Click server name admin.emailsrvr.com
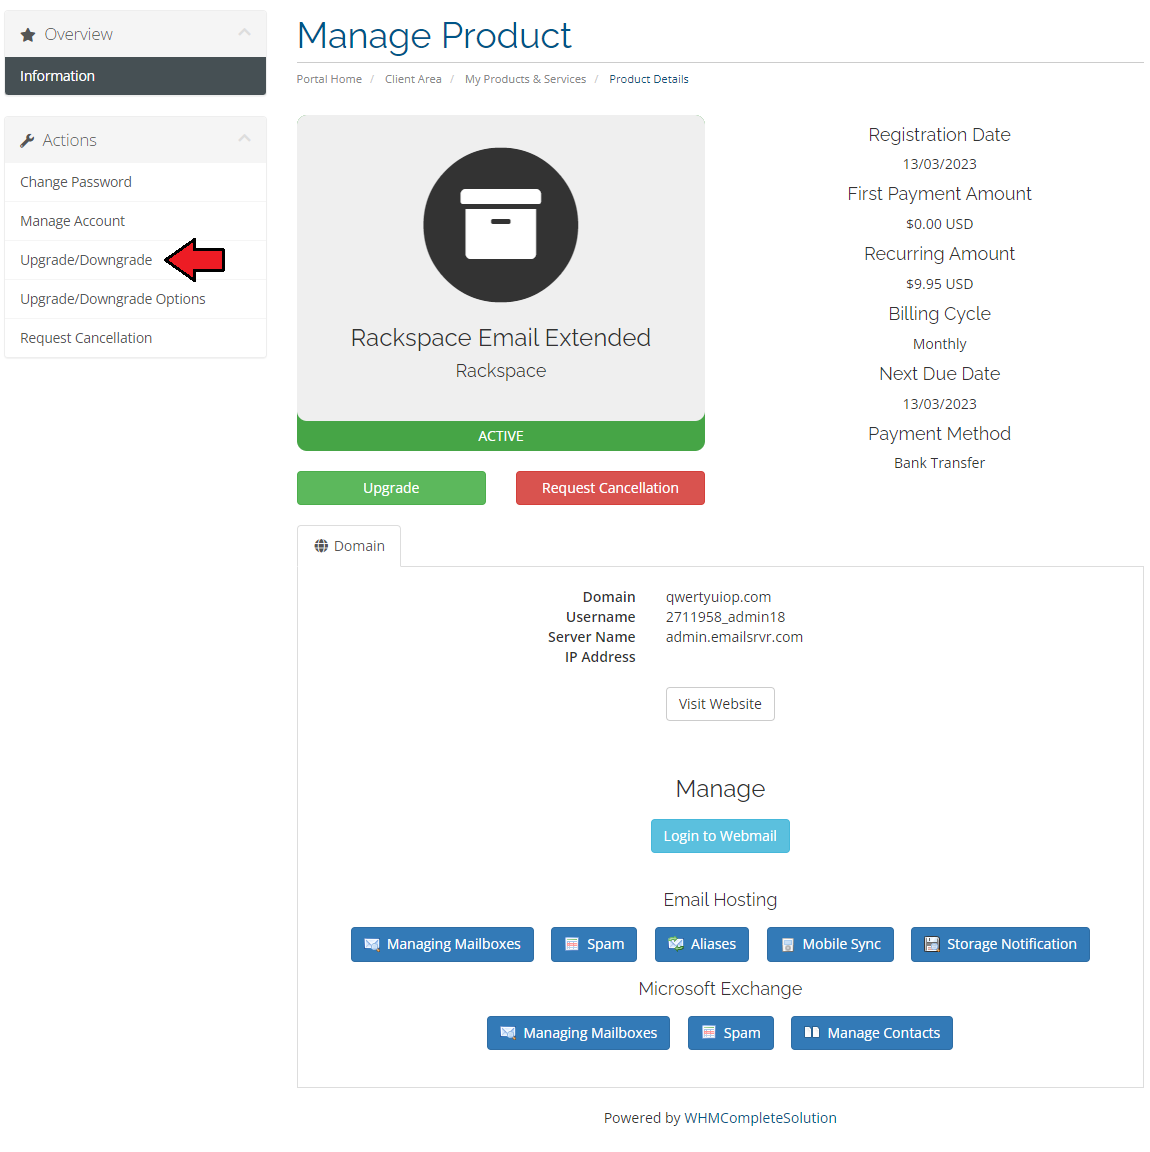 point(734,636)
